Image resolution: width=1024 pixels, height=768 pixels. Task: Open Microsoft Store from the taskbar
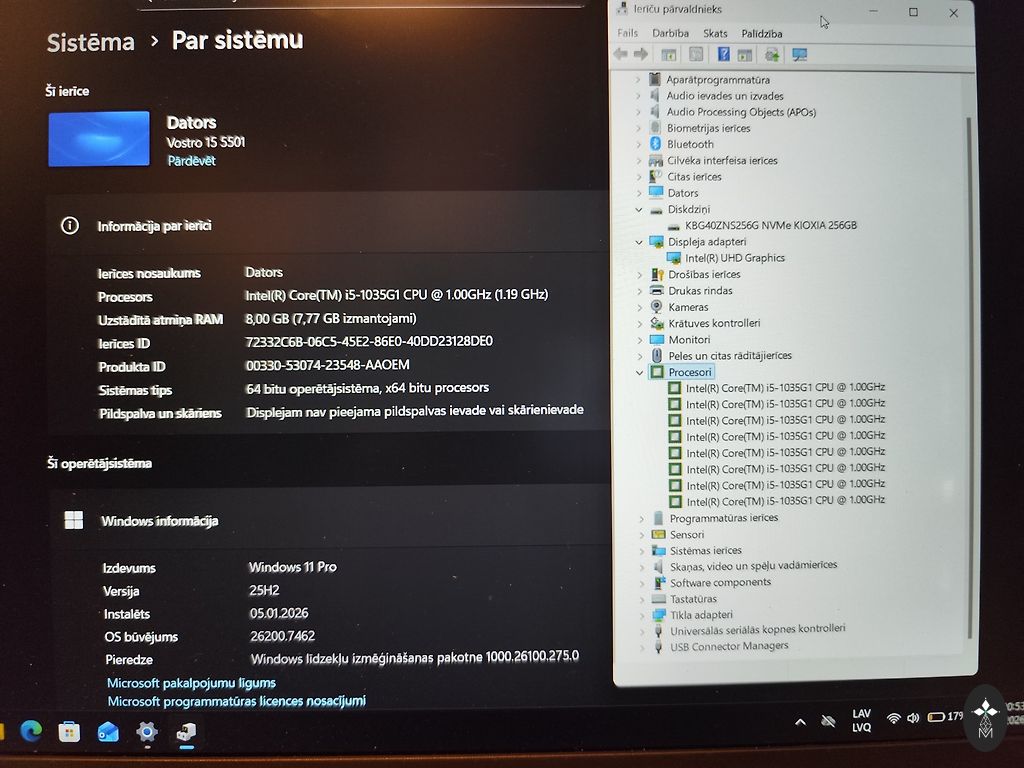click(x=69, y=732)
